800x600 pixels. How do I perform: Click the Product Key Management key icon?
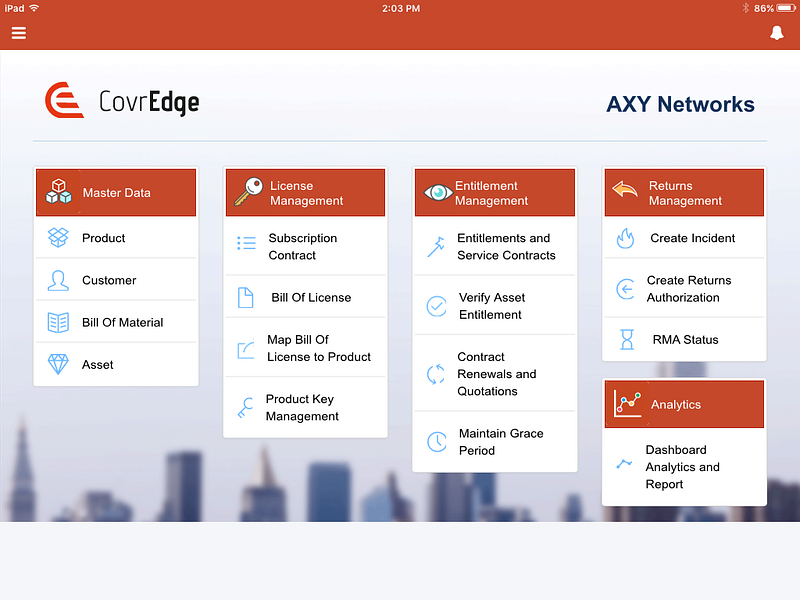245,408
